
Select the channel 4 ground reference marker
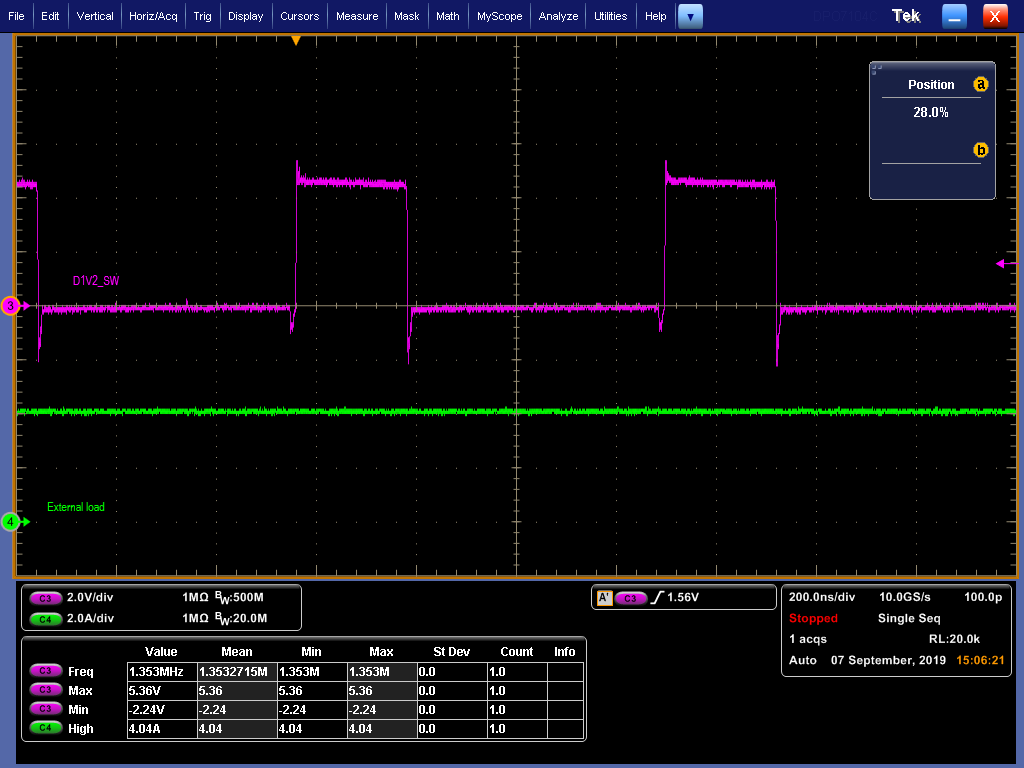tap(11, 521)
